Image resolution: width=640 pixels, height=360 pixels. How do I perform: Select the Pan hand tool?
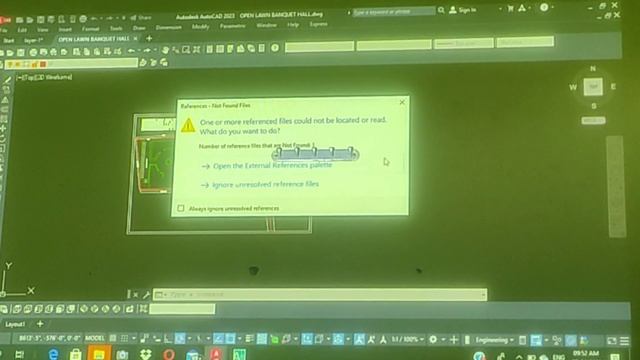(x=165, y=50)
